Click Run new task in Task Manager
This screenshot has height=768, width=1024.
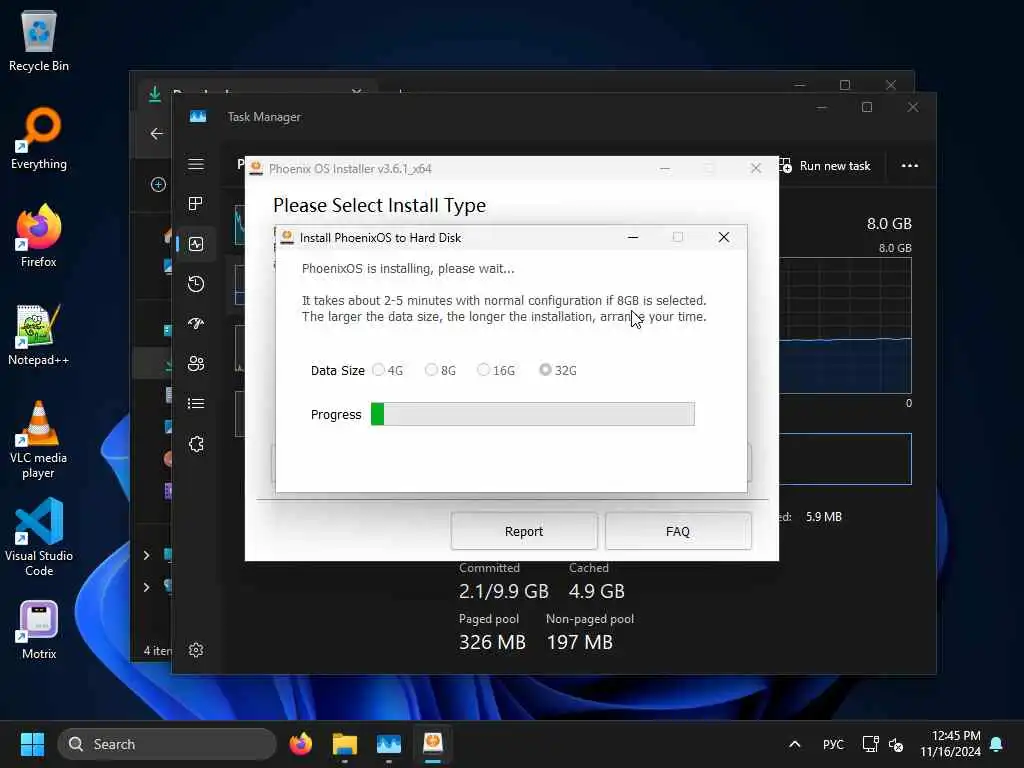[825, 166]
